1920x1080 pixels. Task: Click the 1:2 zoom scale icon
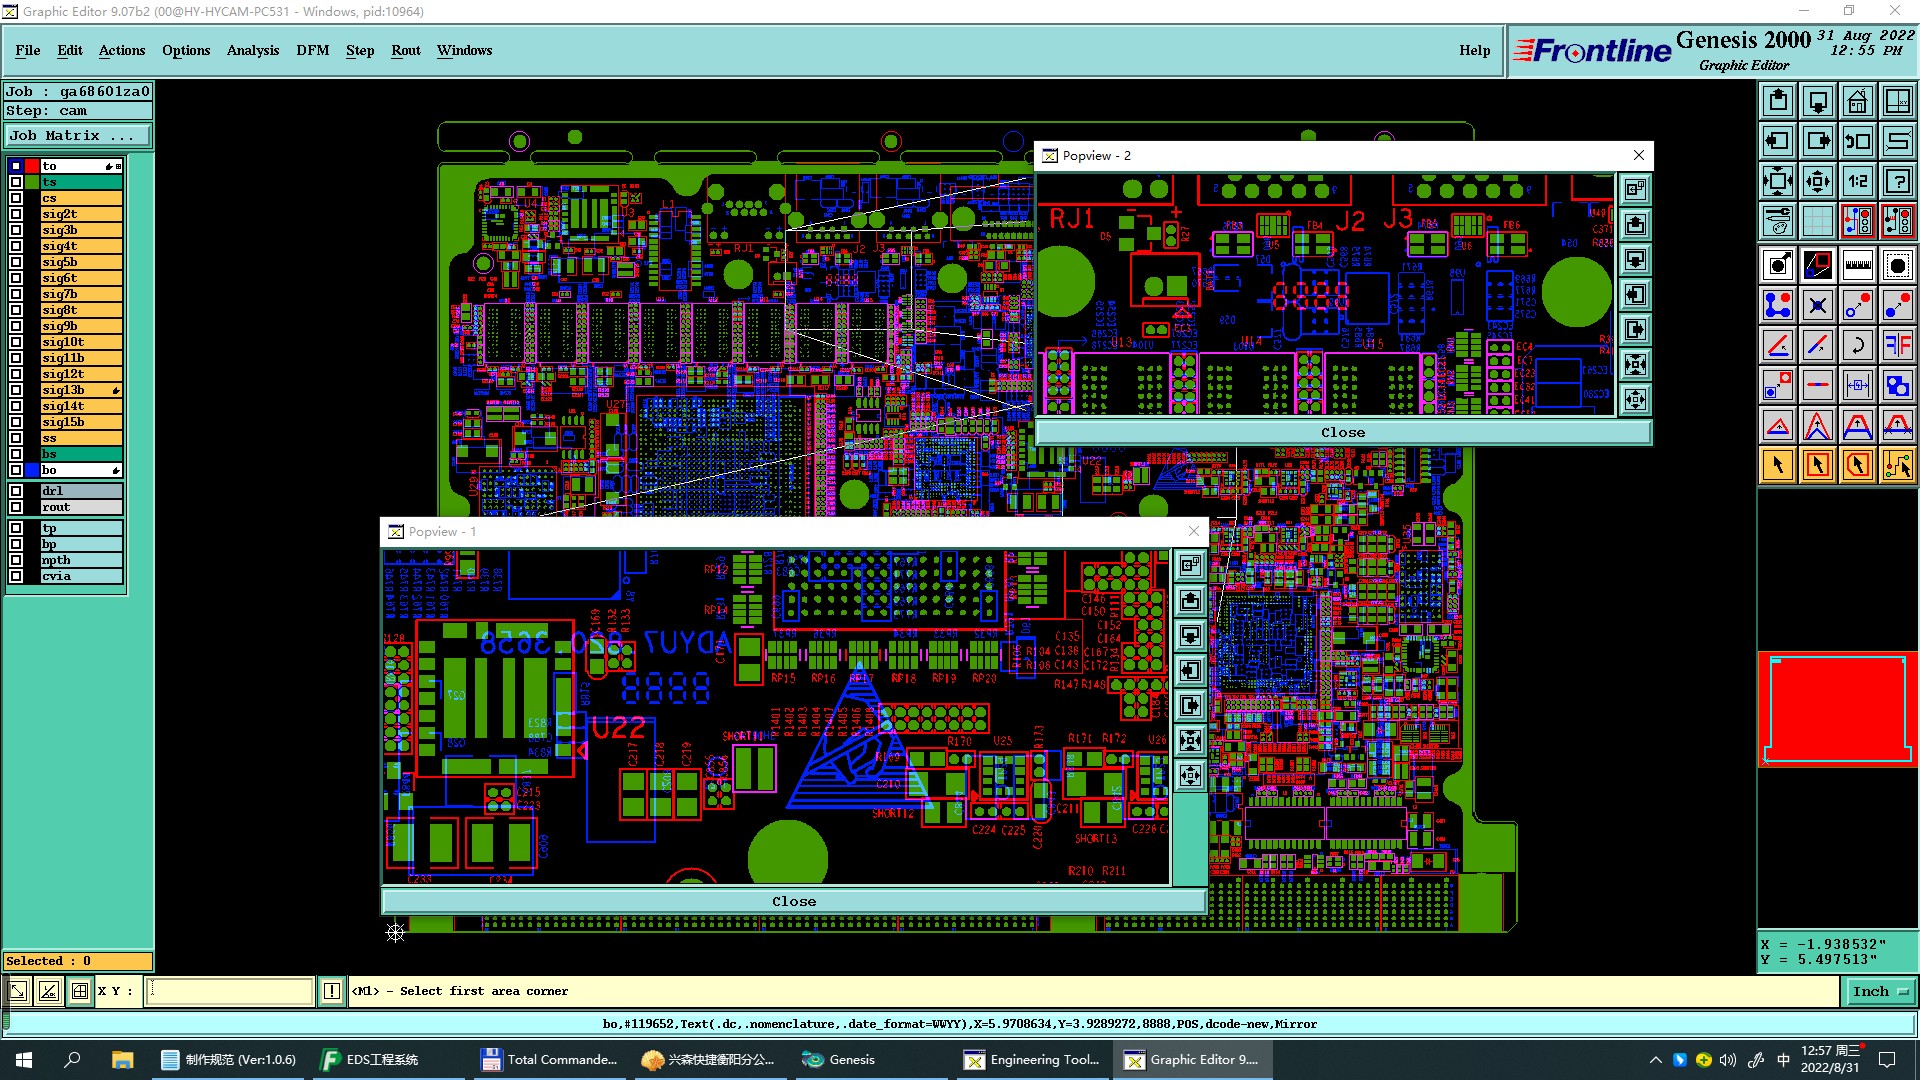pyautogui.click(x=1857, y=181)
